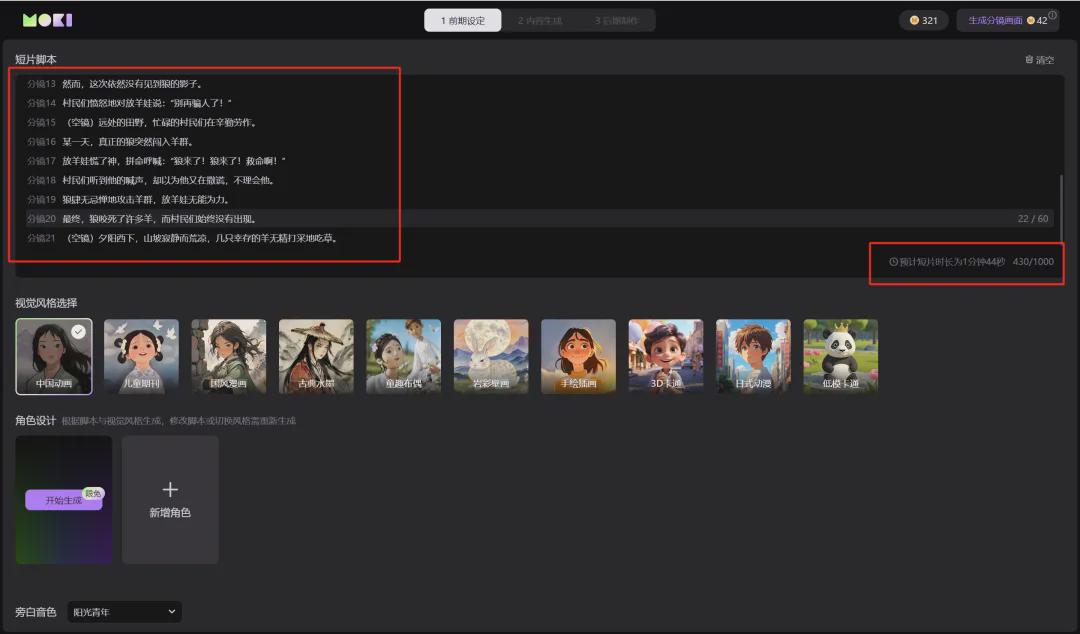Screen dimensions: 1080x634
Task: Open the 旁白音色 voice dropdown showing 阳光青年
Action: click(x=123, y=612)
